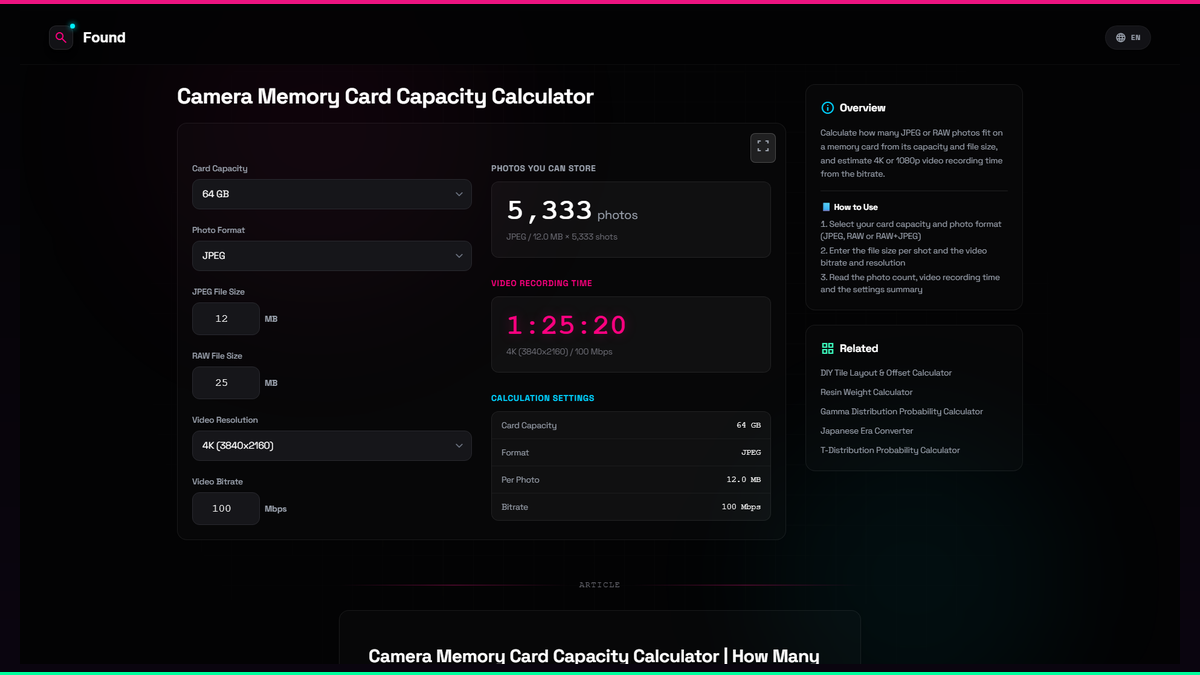Click the CALCULATION SETTINGS heading
This screenshot has height=675, width=1200.
click(x=543, y=398)
